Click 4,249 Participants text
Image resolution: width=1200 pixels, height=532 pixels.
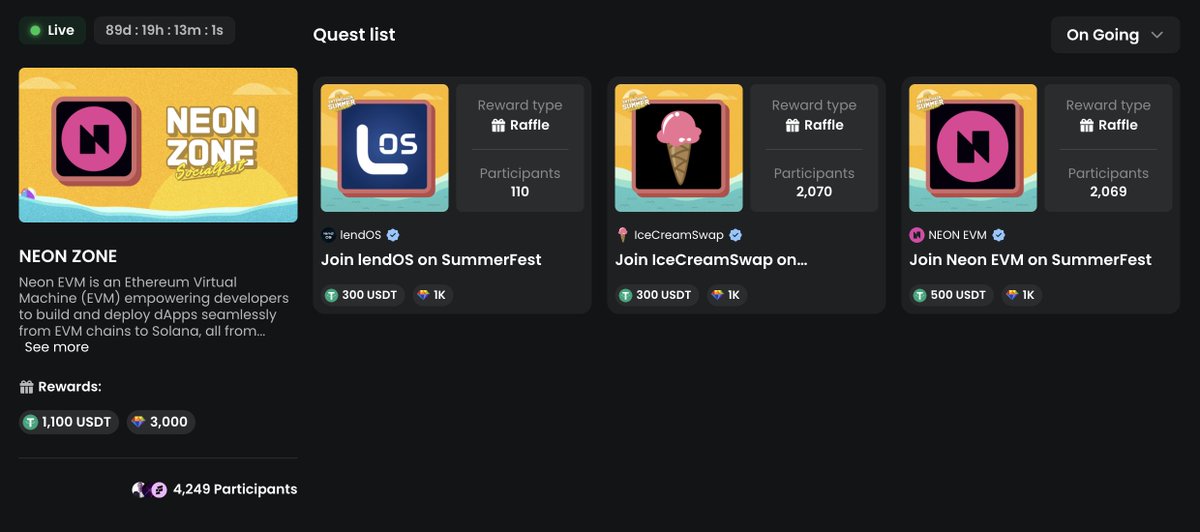pyautogui.click(x=235, y=490)
